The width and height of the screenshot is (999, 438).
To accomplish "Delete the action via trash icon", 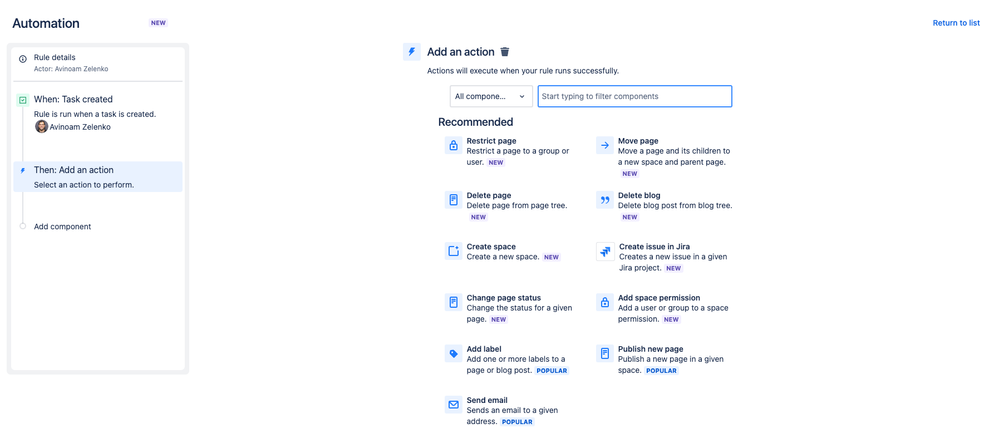I will [x=505, y=52].
